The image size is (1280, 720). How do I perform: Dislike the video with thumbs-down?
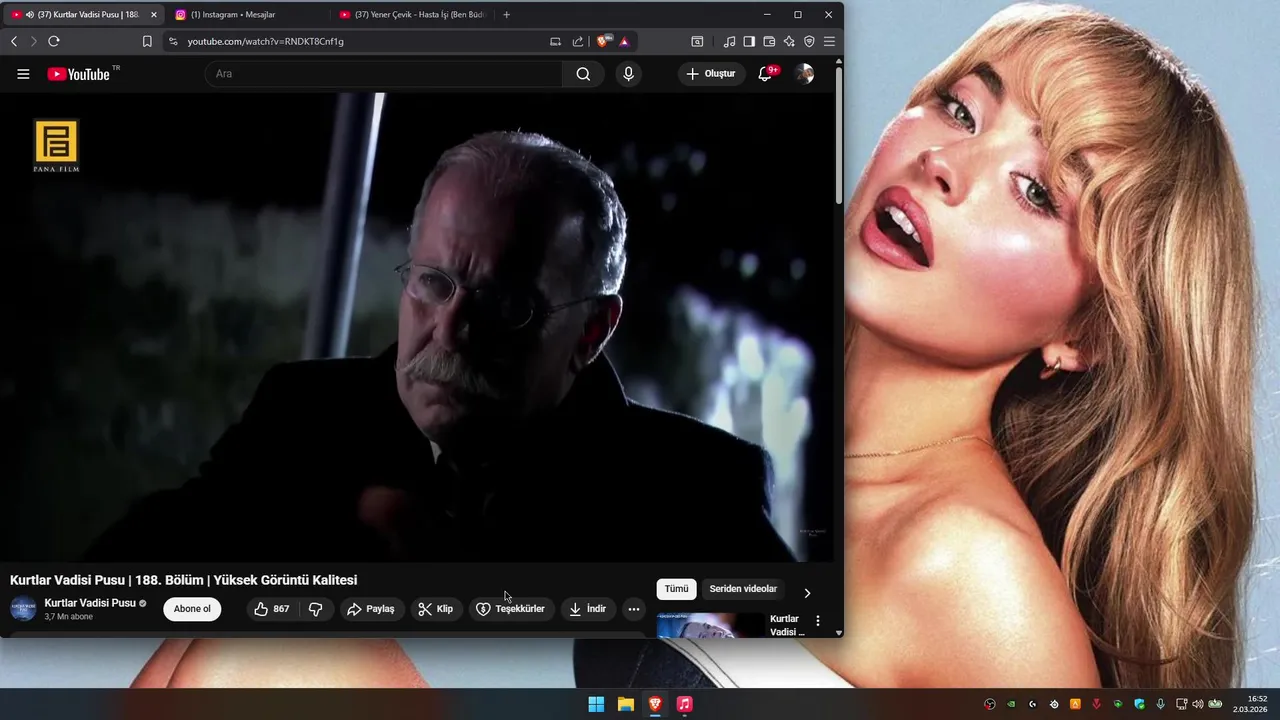click(315, 609)
